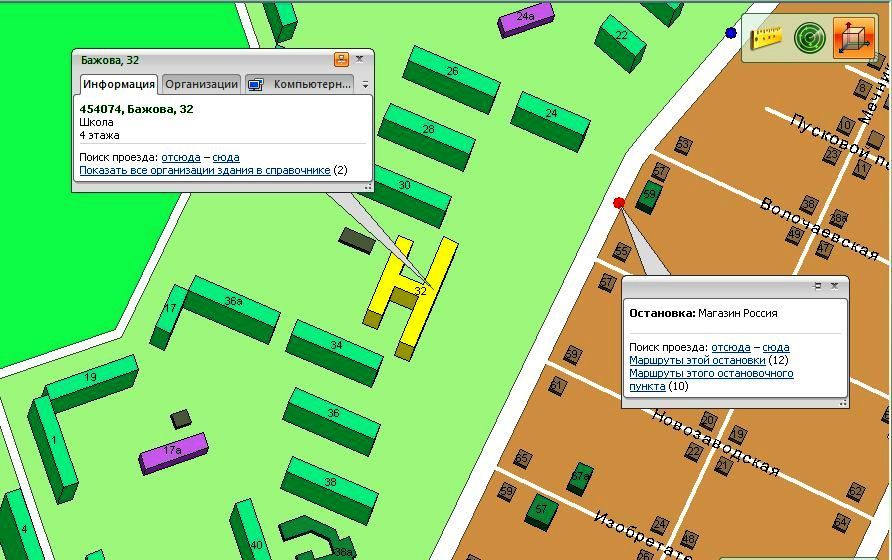Expand the tab overflow arrow in info card
The height and width of the screenshot is (560, 892).
pos(365,85)
